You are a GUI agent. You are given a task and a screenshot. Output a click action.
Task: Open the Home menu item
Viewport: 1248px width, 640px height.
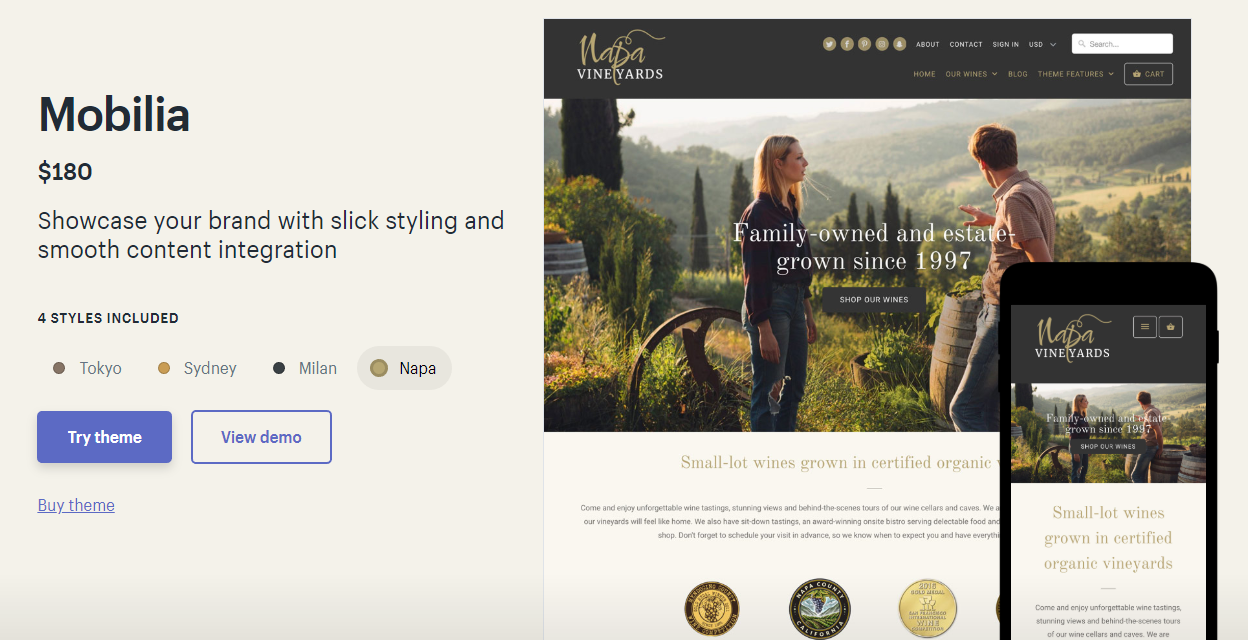tap(924, 74)
